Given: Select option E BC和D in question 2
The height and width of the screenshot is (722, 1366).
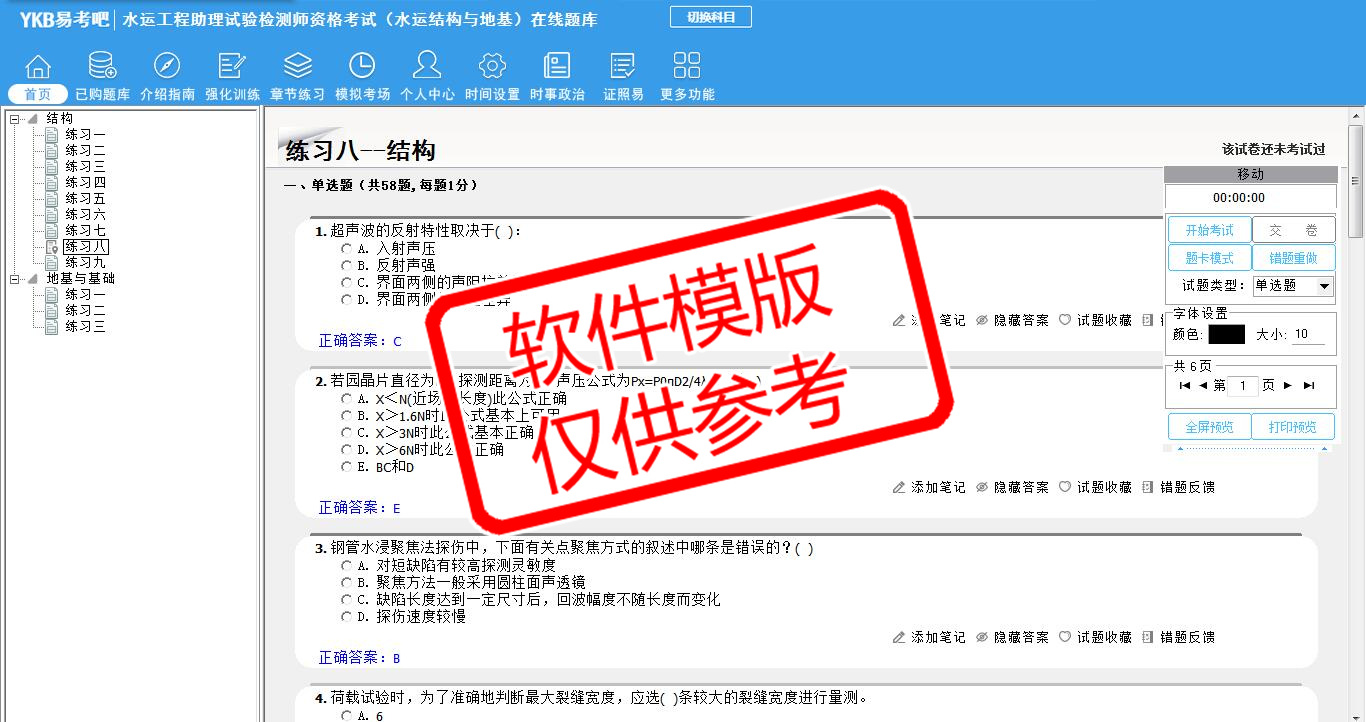Looking at the screenshot, I should tap(347, 467).
